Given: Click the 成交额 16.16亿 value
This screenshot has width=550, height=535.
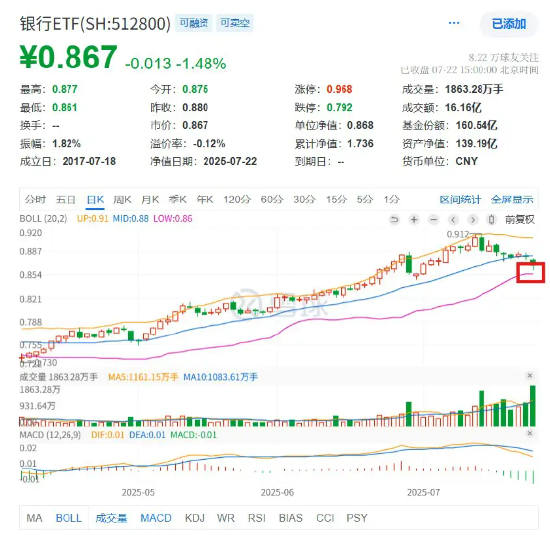Looking at the screenshot, I should click(463, 107).
